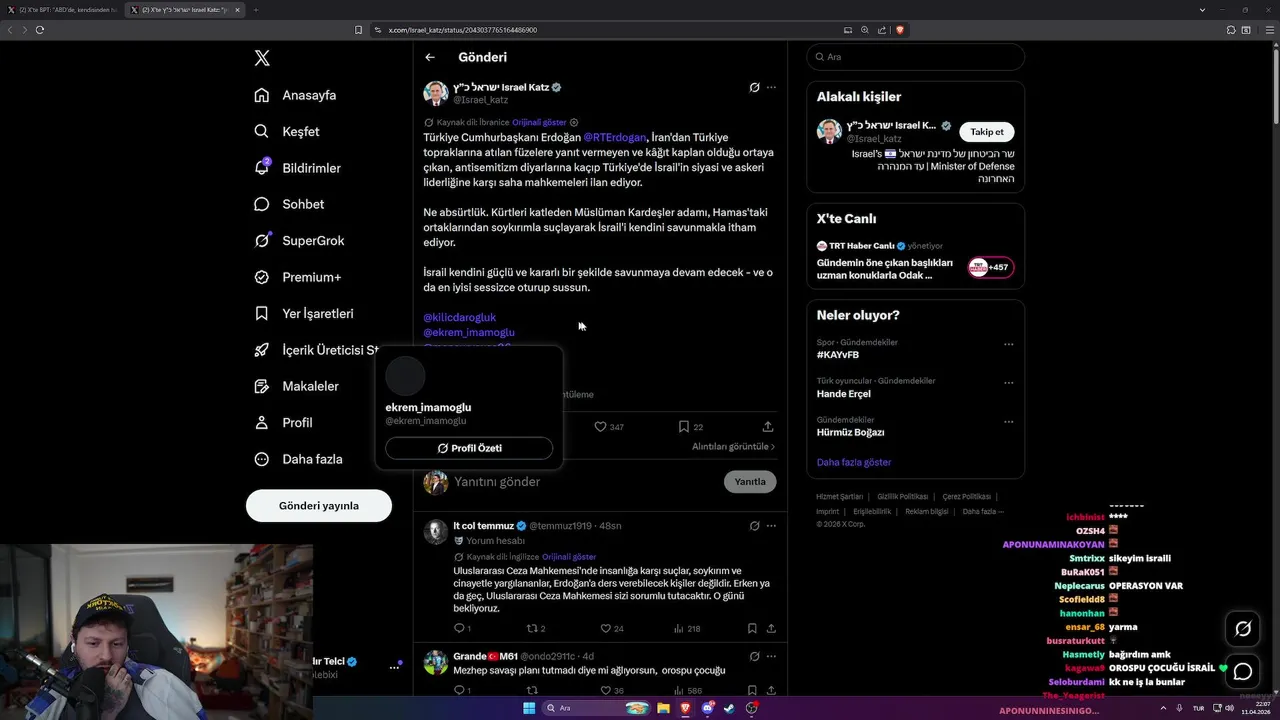Click Grok icon on Grande M61 reply
1280x720 pixels.
point(755,656)
